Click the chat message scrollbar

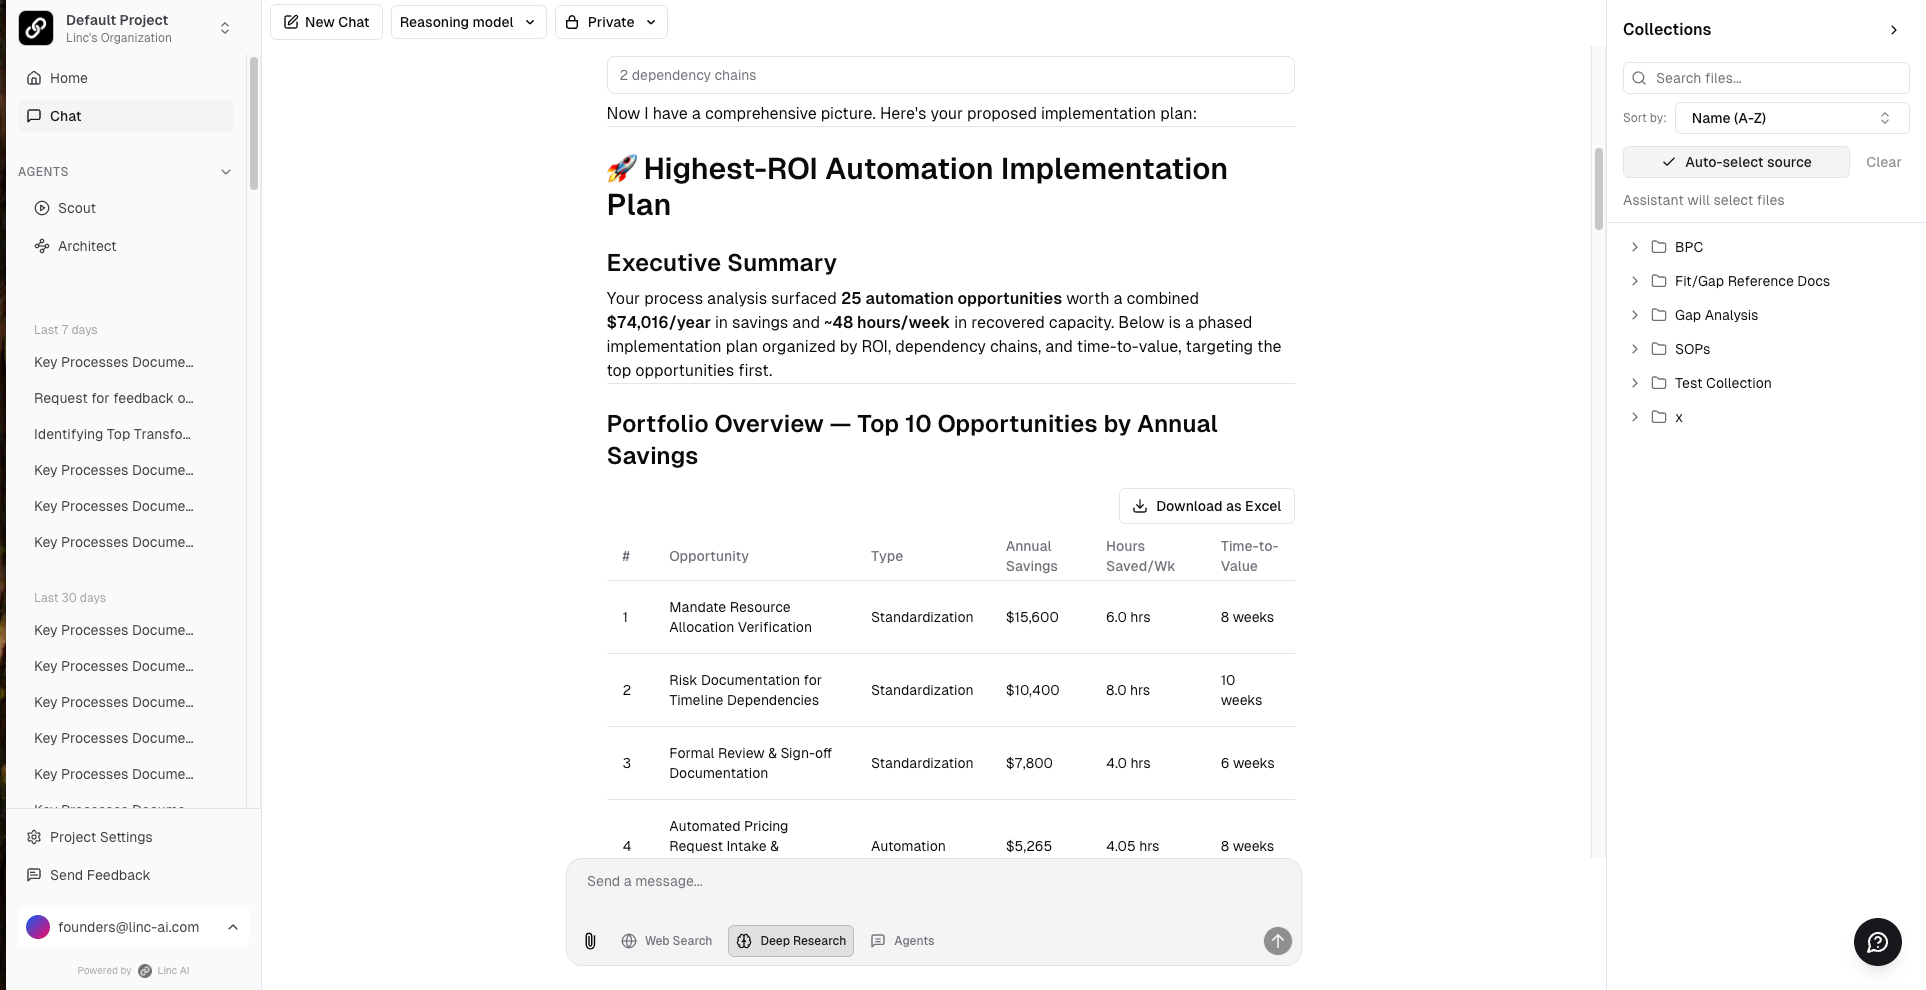[x=1598, y=190]
